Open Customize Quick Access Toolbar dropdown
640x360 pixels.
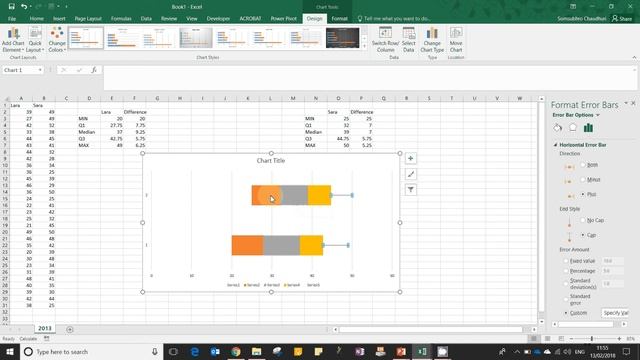[x=66, y=7]
